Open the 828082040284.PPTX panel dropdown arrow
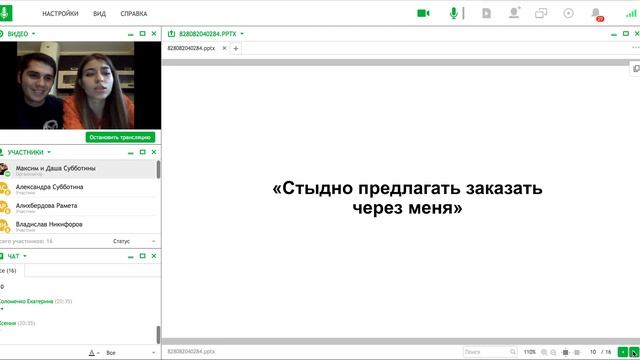This screenshot has width=640, height=360. click(x=242, y=34)
